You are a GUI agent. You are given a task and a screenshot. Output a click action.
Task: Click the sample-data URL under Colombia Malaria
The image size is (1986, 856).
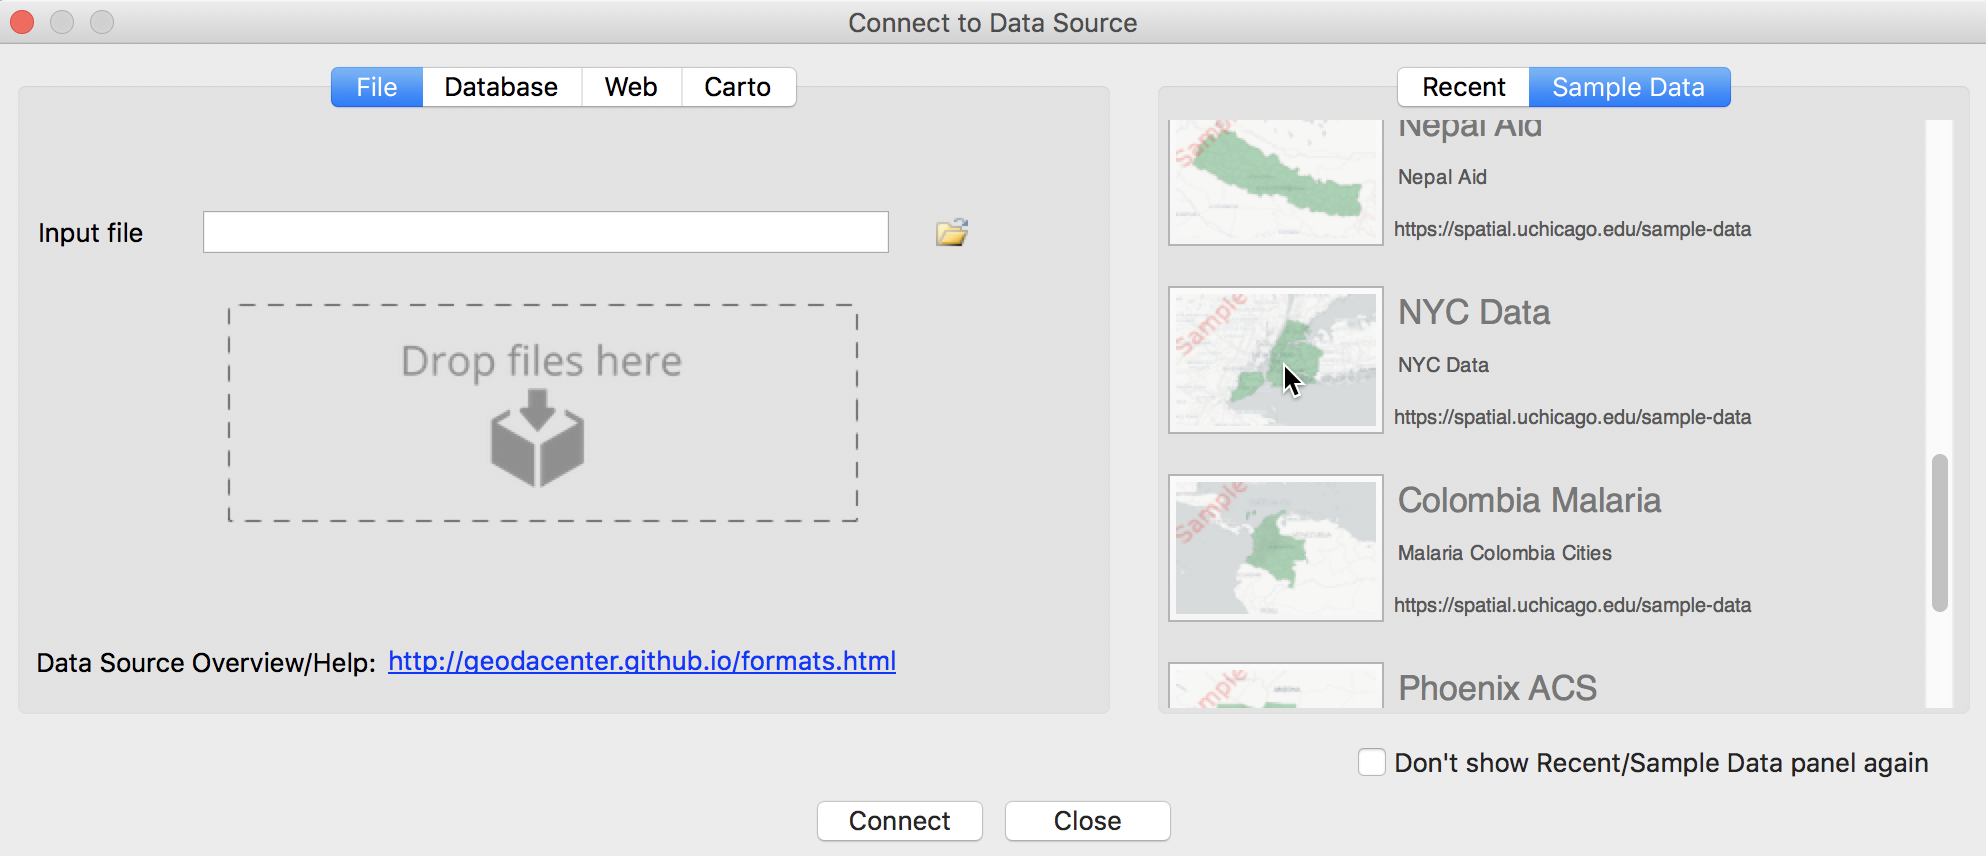pos(1572,605)
